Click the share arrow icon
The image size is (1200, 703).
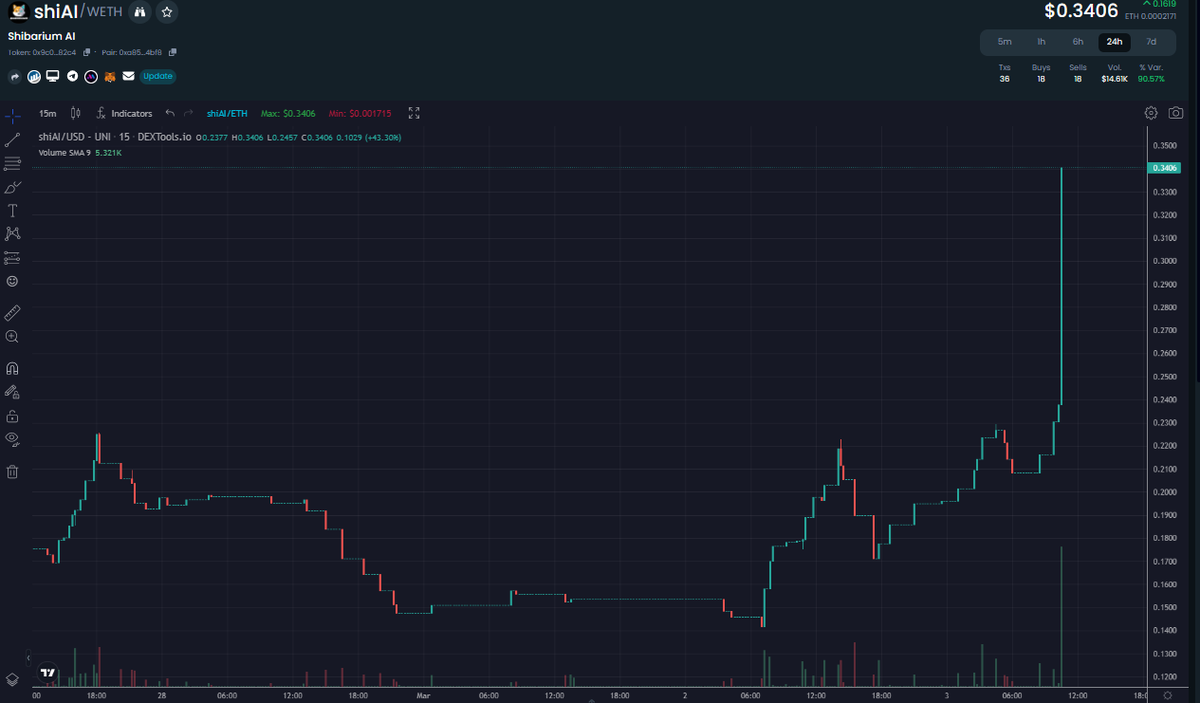pyautogui.click(x=15, y=76)
